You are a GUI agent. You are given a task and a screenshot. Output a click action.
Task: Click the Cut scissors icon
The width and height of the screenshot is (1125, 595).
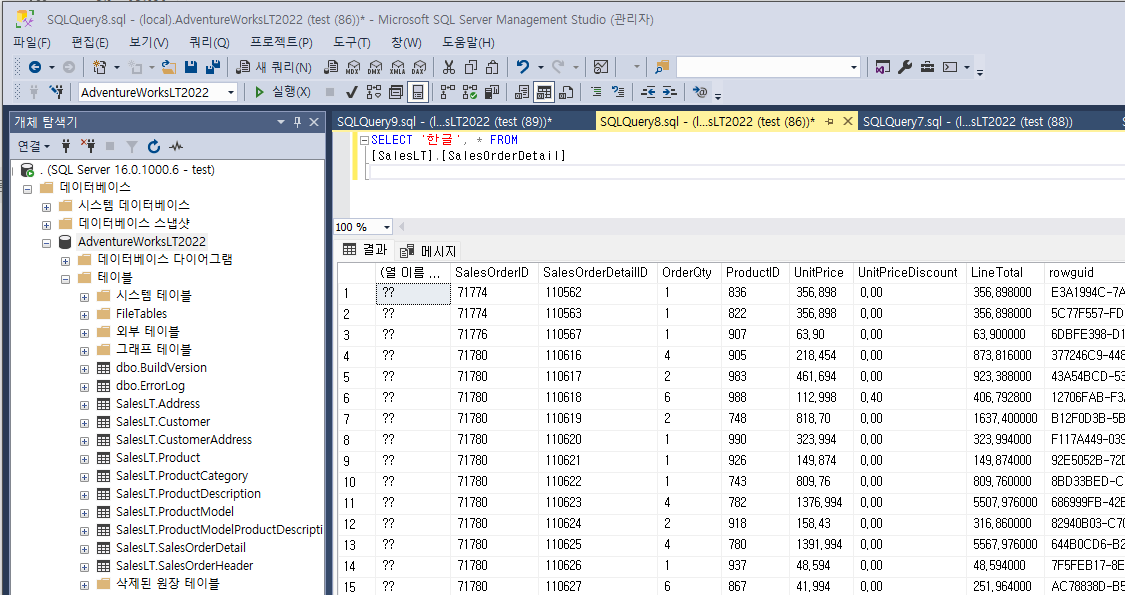[448, 67]
